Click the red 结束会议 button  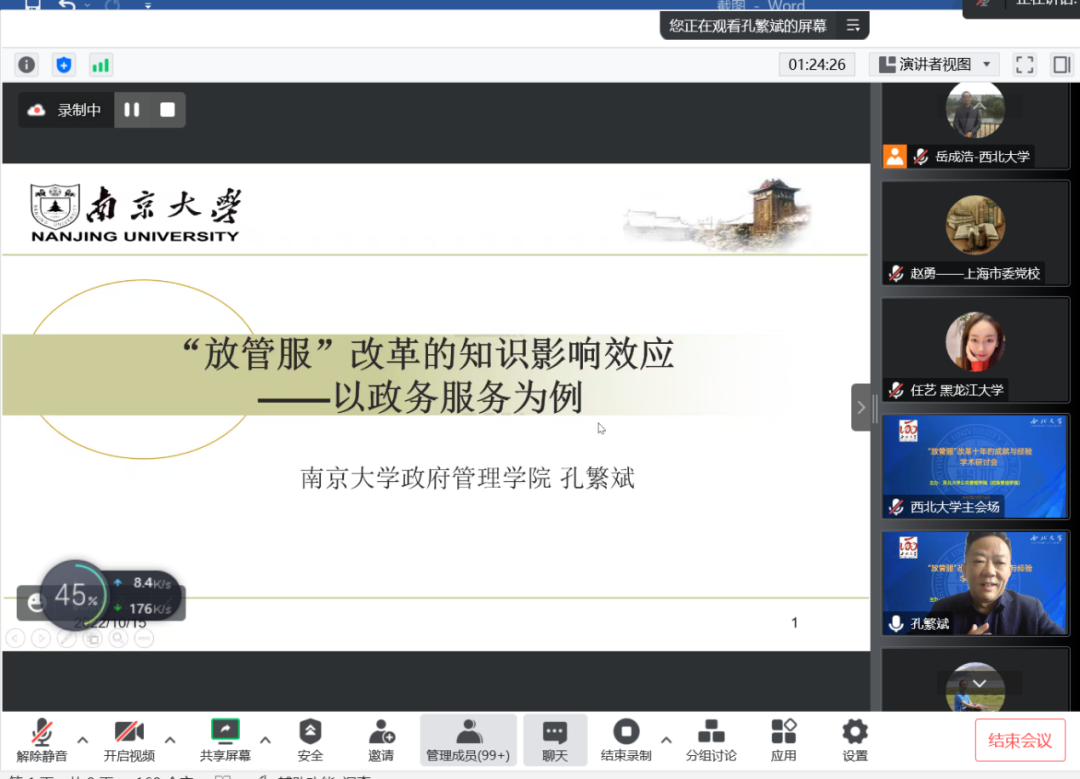[x=1020, y=740]
